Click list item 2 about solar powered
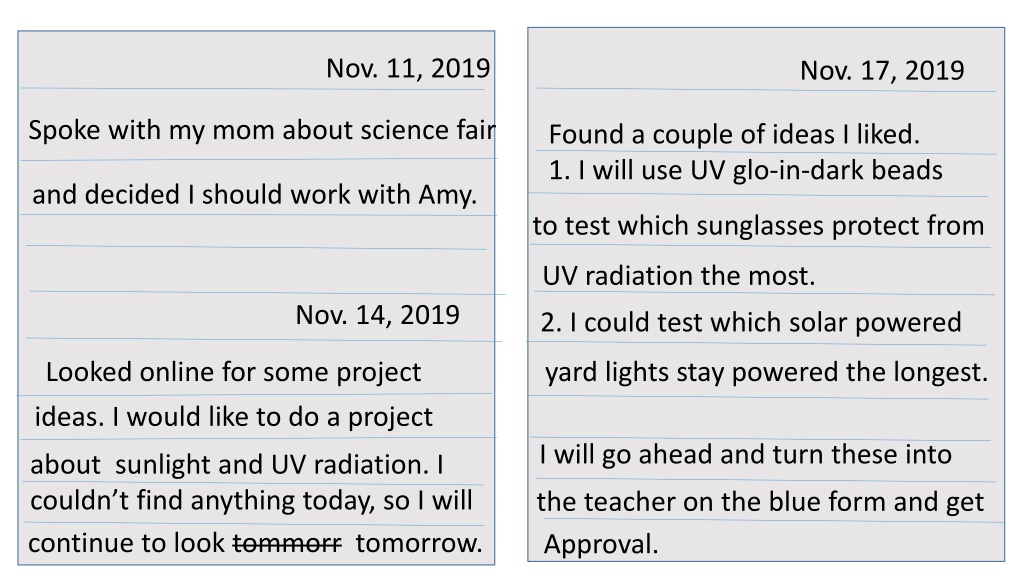This screenshot has width=1024, height=576. click(751, 323)
